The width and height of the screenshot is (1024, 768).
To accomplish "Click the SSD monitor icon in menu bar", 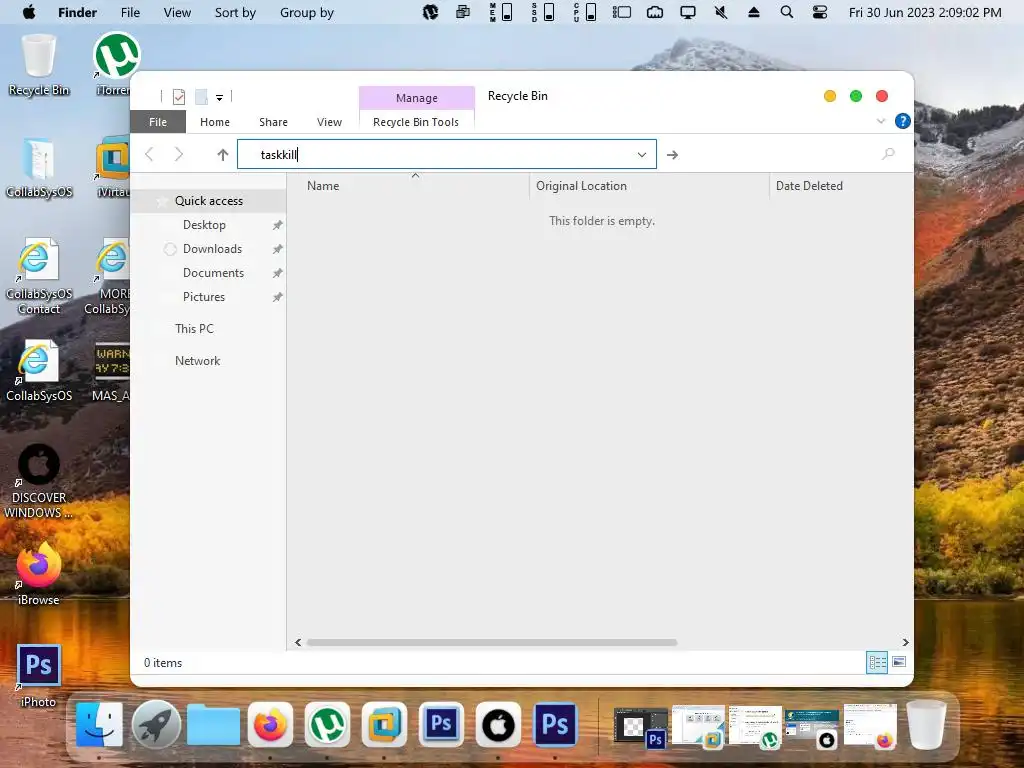I will (x=543, y=12).
